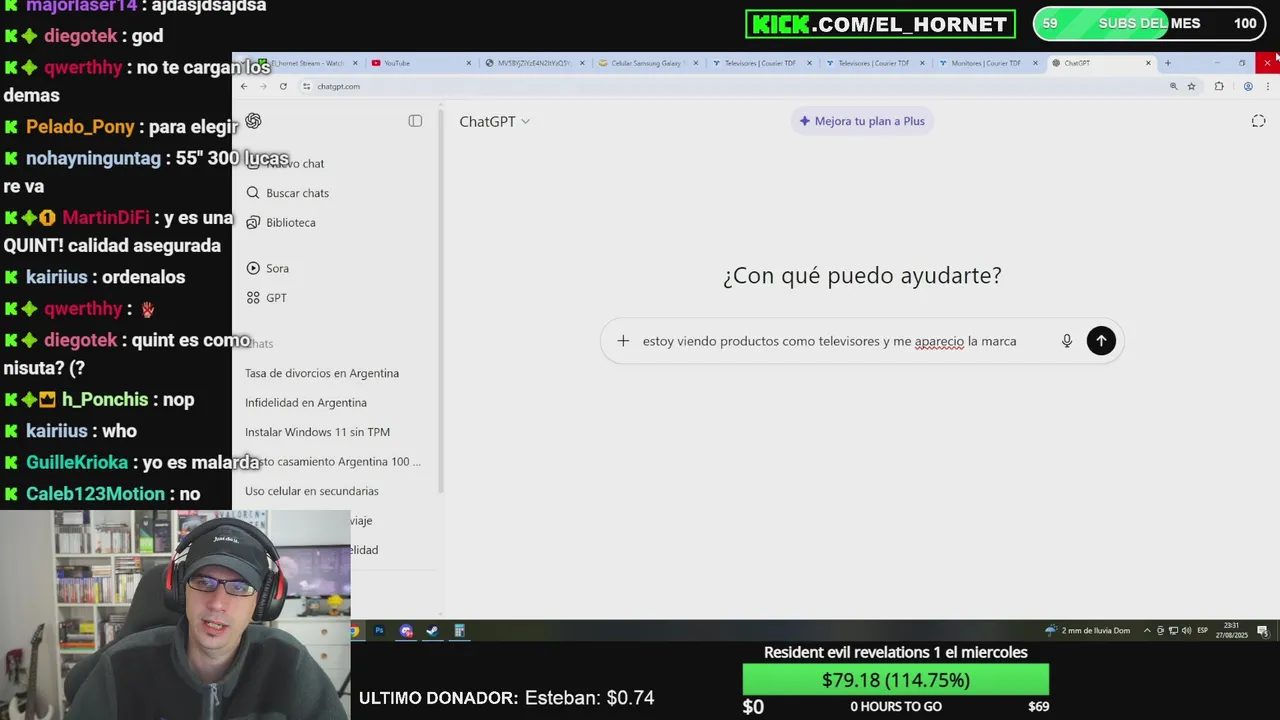
Task: Open Photoshop from the taskbar
Action: (x=379, y=631)
